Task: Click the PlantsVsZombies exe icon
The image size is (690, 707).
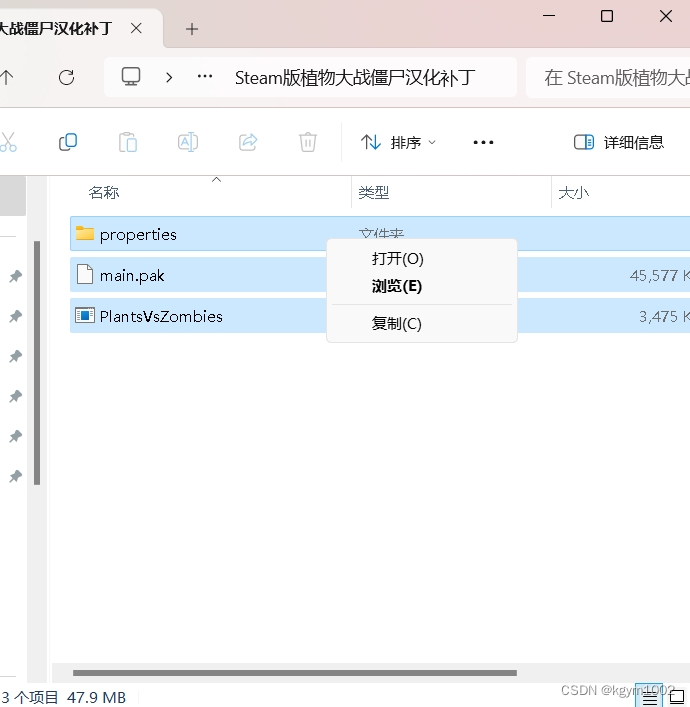Action: [x=85, y=315]
